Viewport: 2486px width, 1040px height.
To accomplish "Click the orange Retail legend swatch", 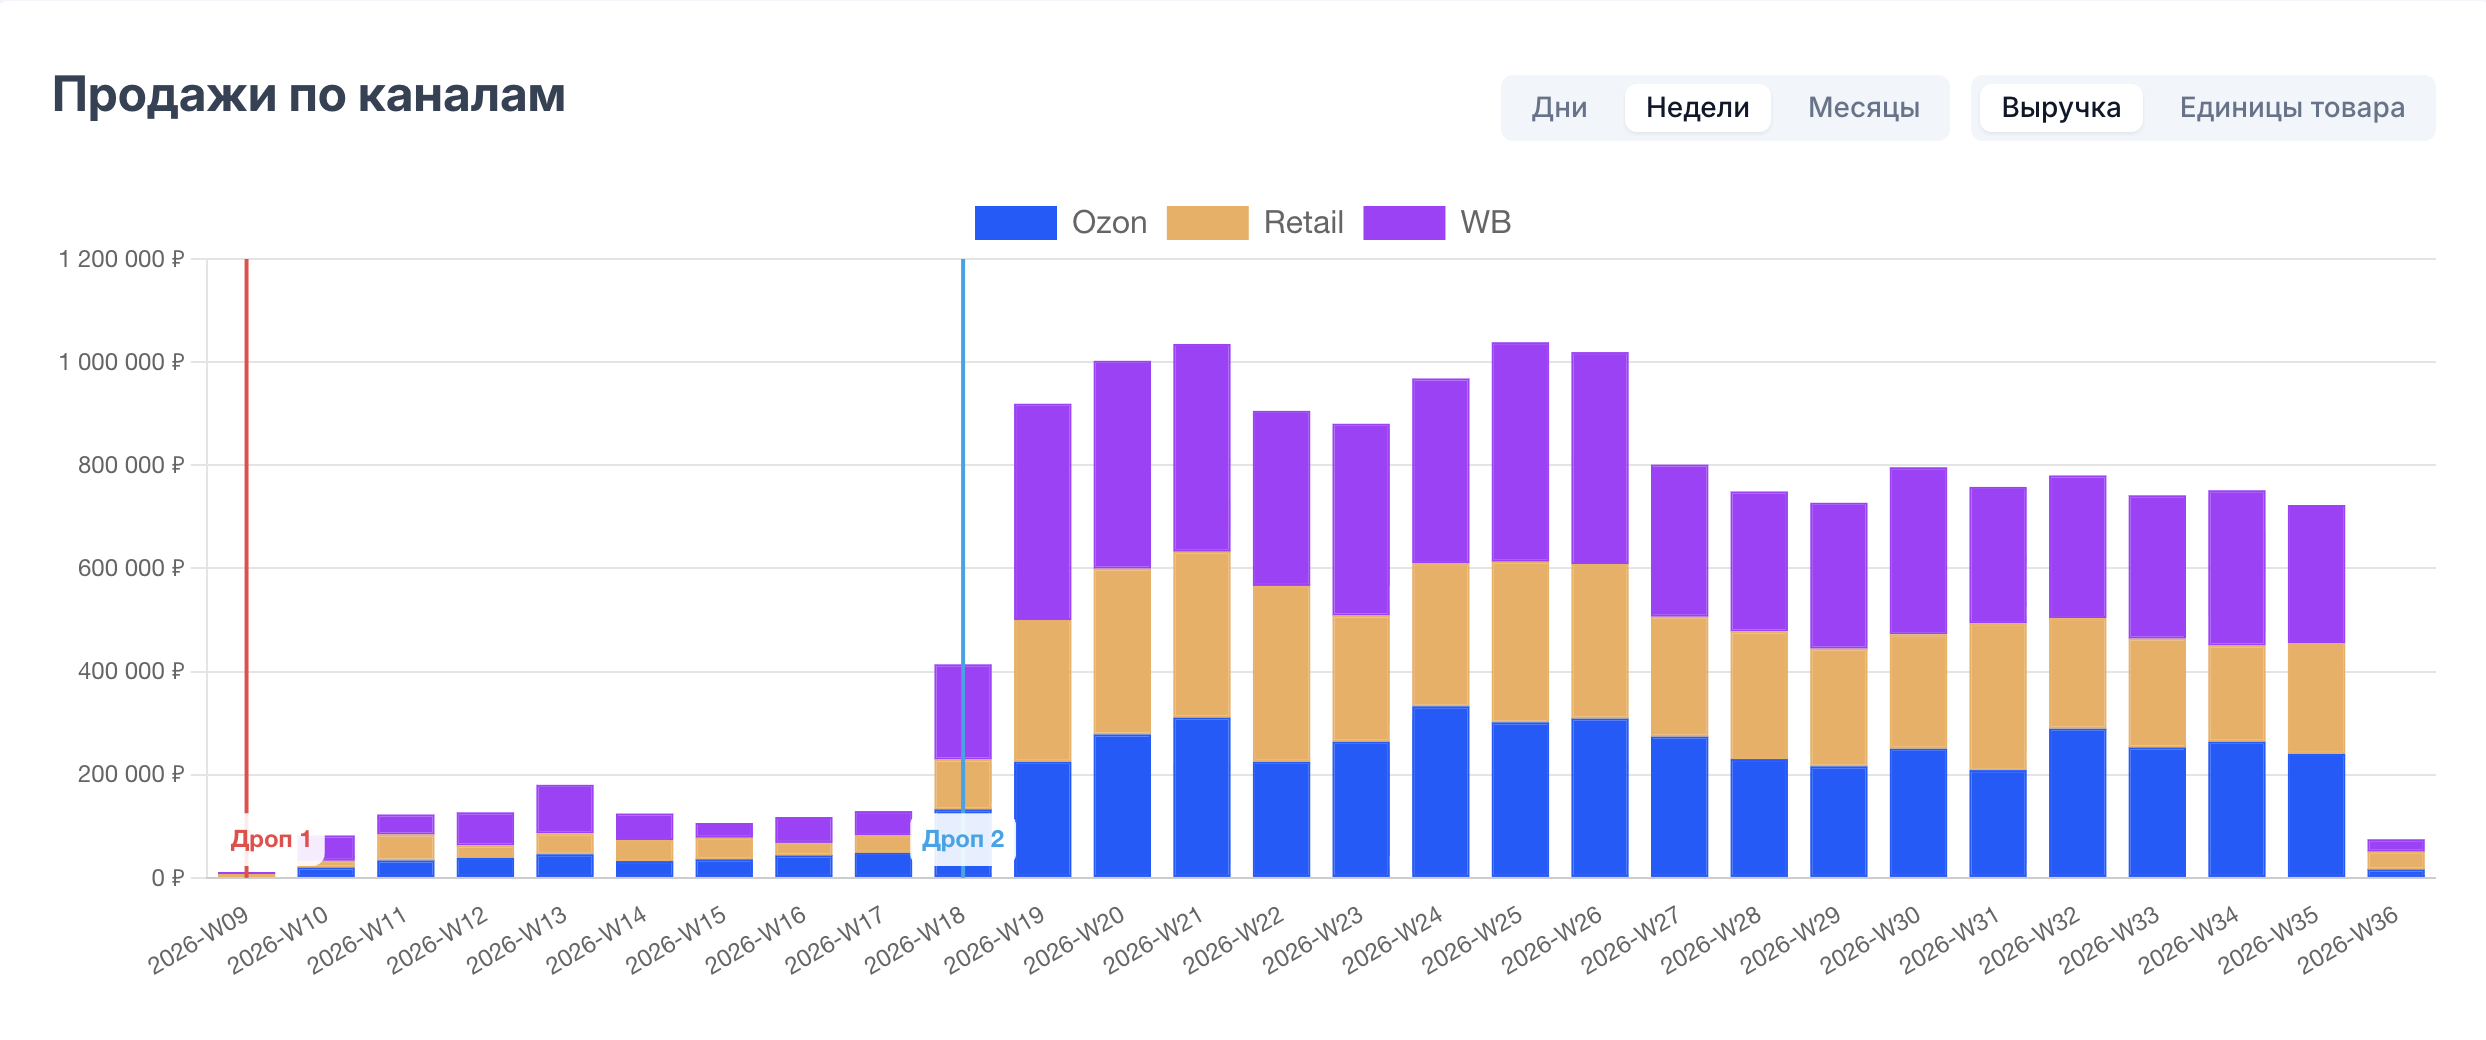I will [1207, 222].
